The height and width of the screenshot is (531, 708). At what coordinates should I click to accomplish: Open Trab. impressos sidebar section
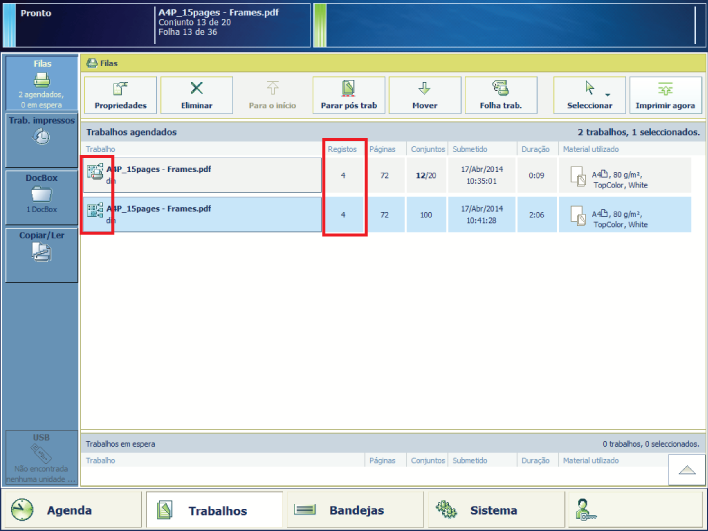(x=42, y=140)
